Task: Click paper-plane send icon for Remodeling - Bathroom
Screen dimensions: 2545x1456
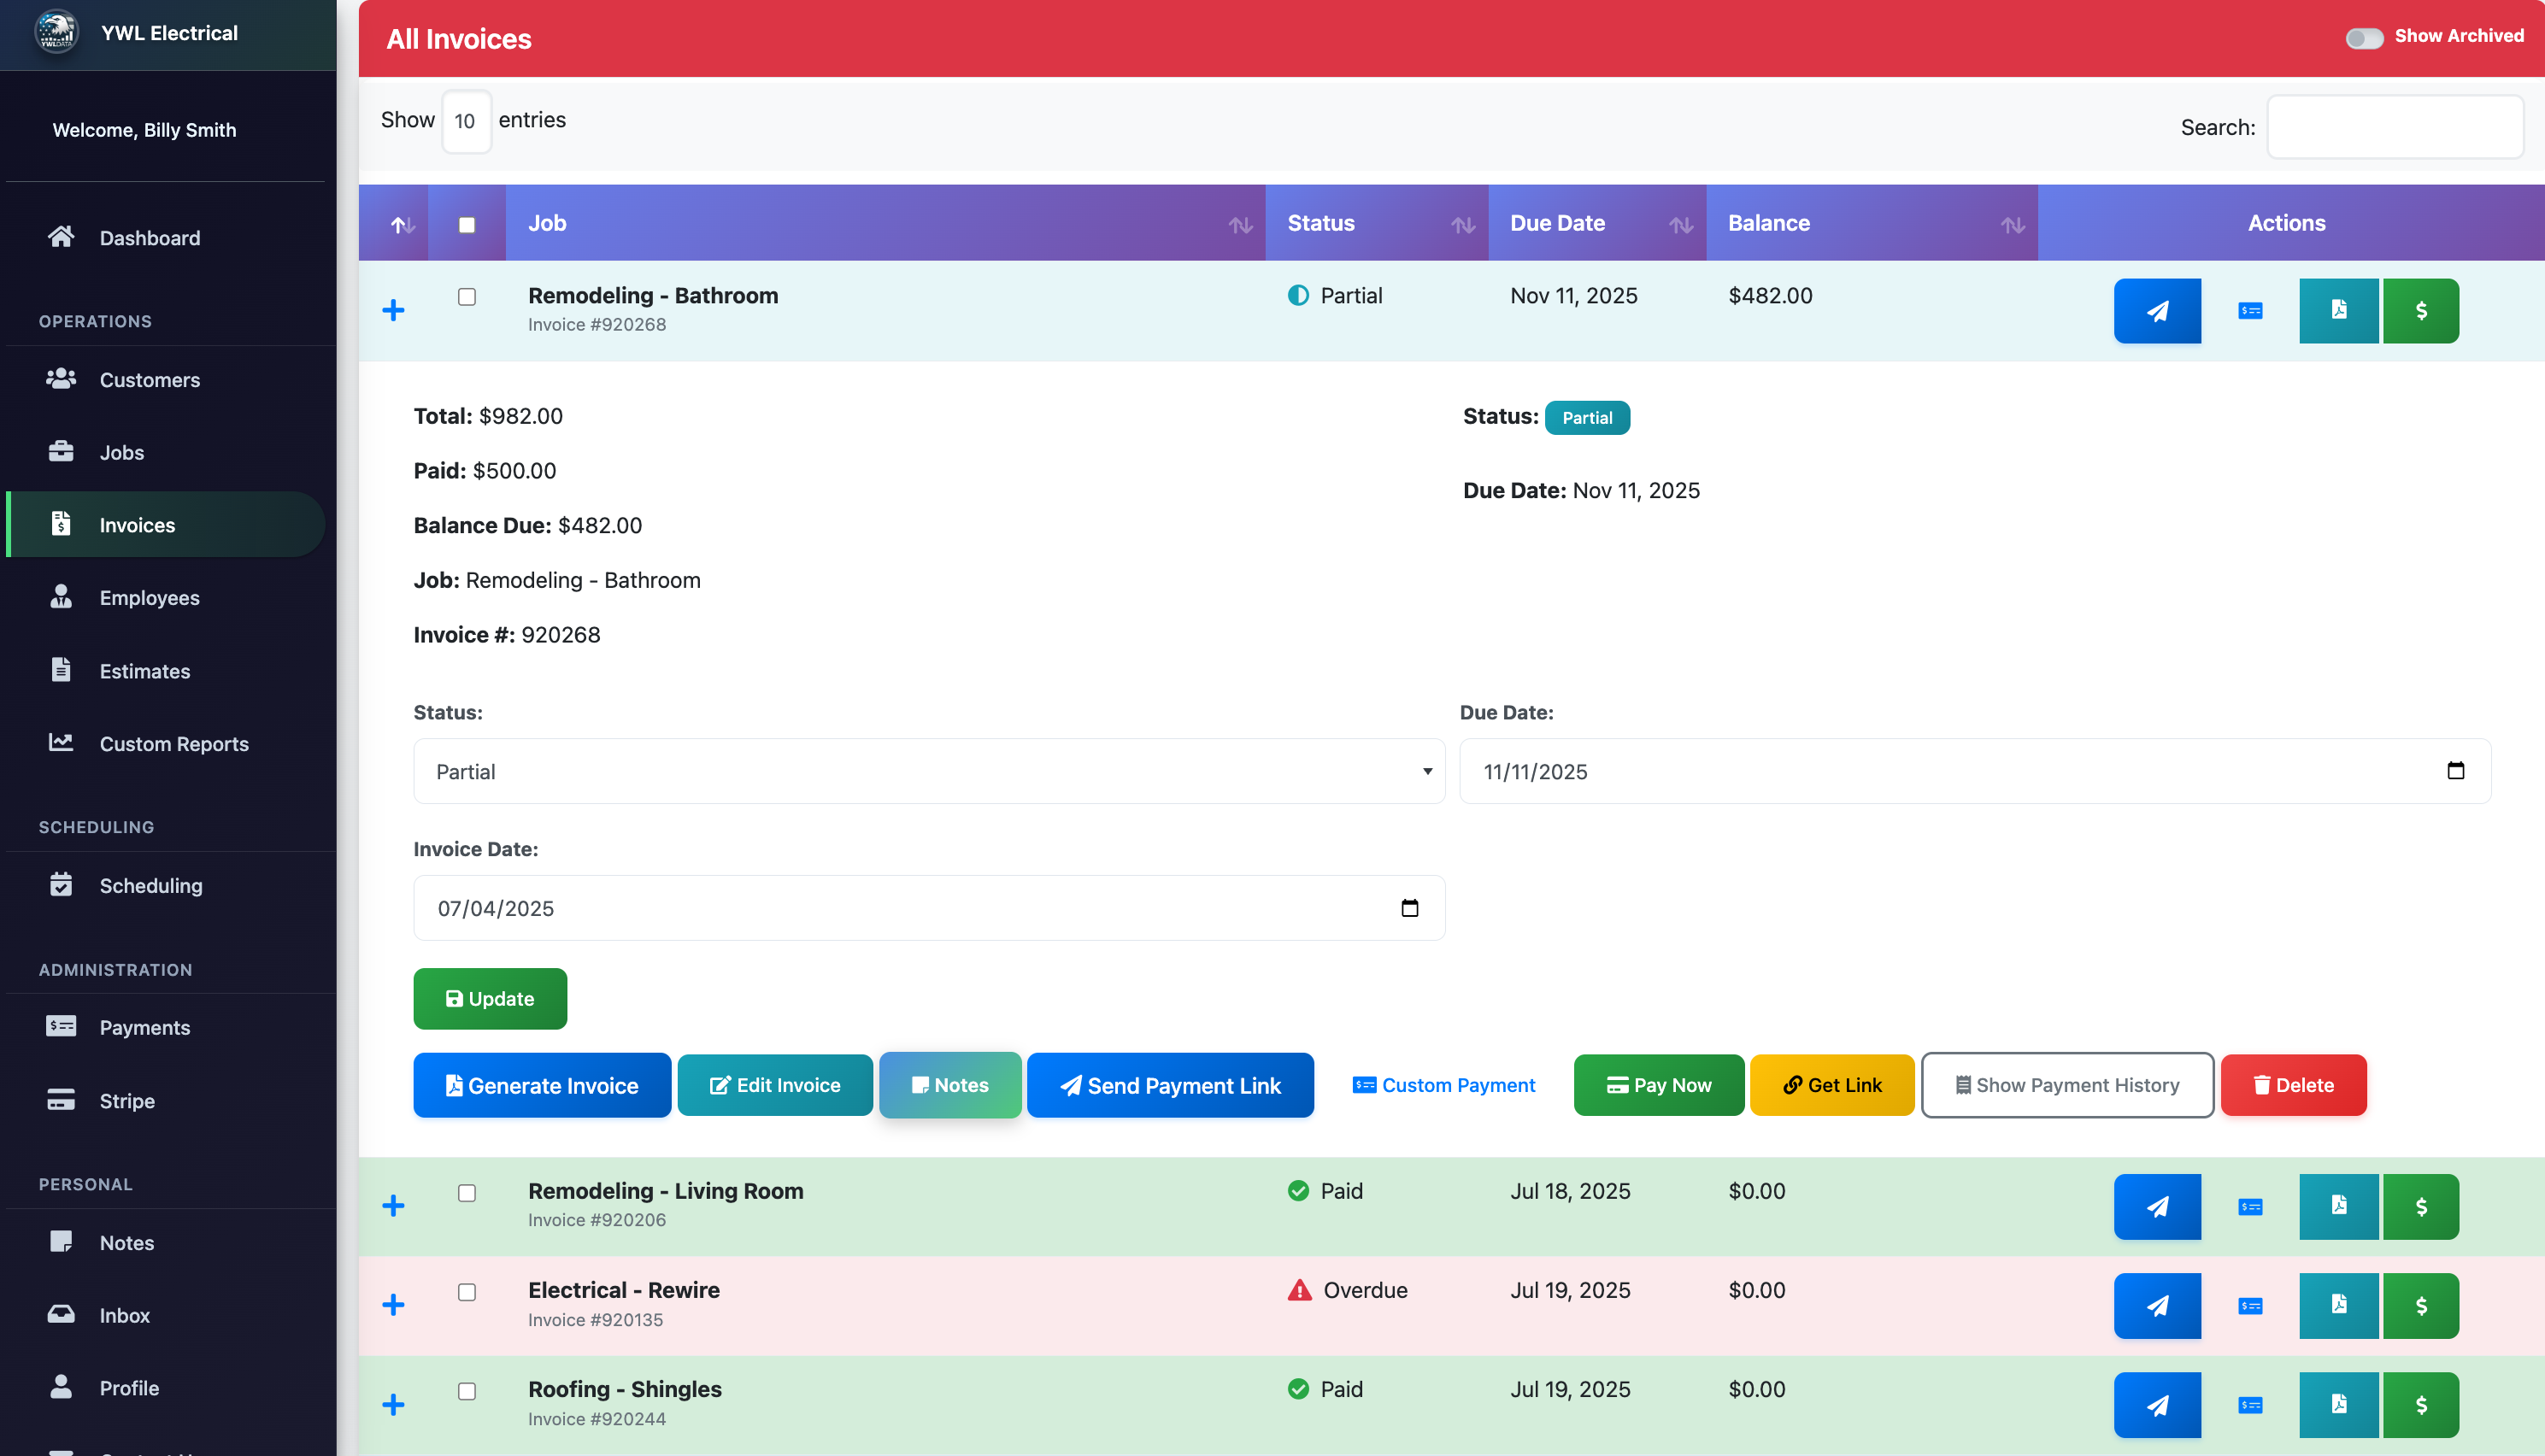Action: point(2156,311)
